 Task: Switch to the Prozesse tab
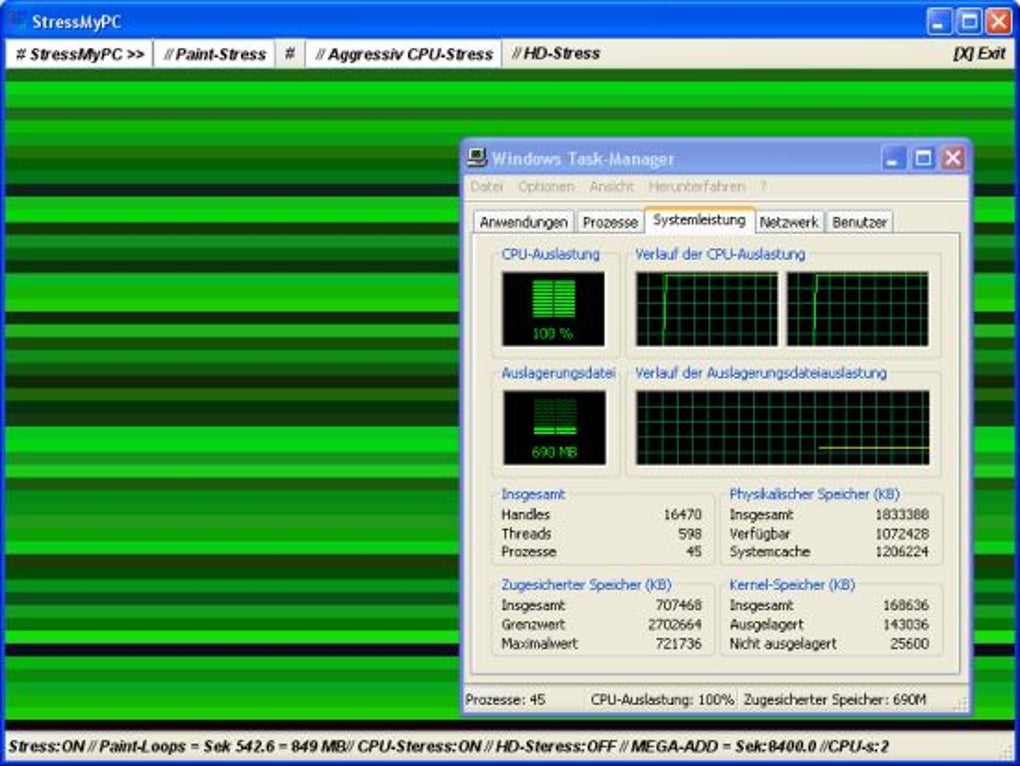(610, 222)
